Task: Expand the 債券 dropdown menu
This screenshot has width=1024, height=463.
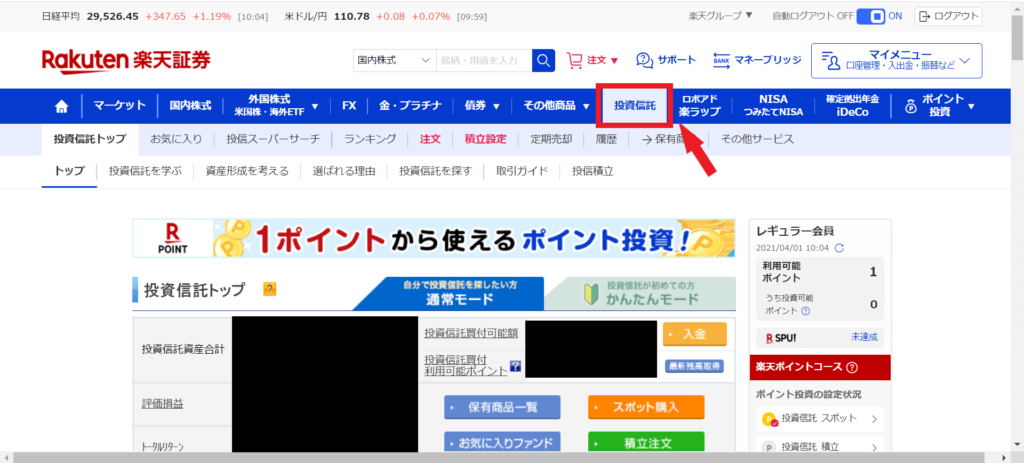Action: point(482,106)
